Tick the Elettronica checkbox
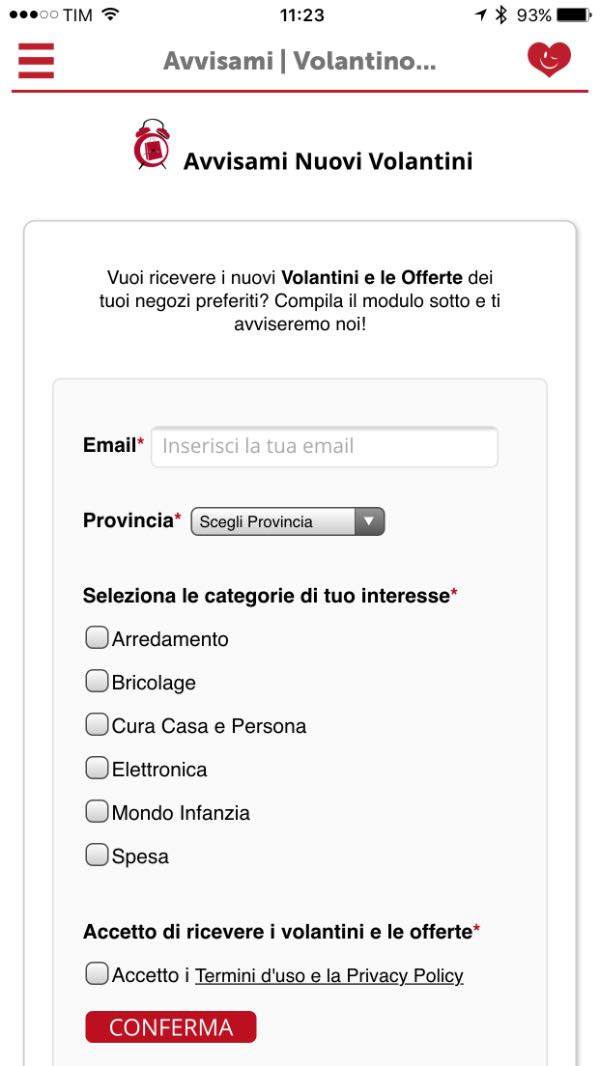 click(97, 768)
